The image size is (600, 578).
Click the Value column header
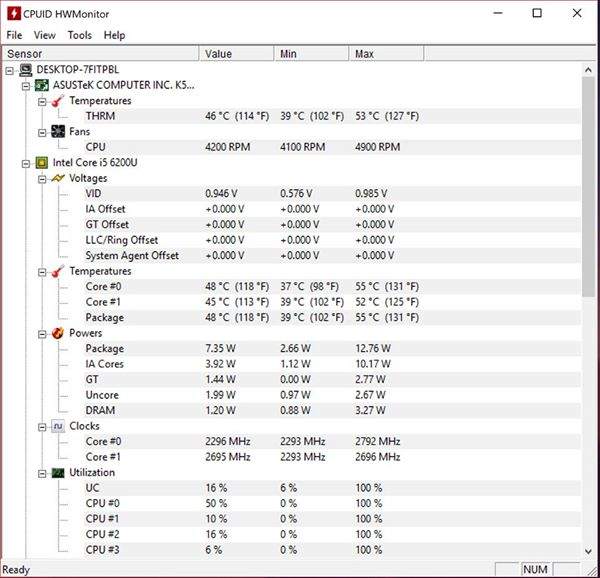(x=218, y=54)
